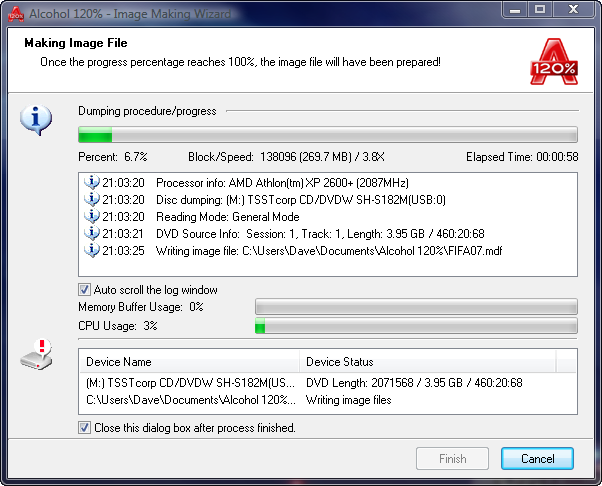Click the Dumping procedure/progress label

click(147, 111)
